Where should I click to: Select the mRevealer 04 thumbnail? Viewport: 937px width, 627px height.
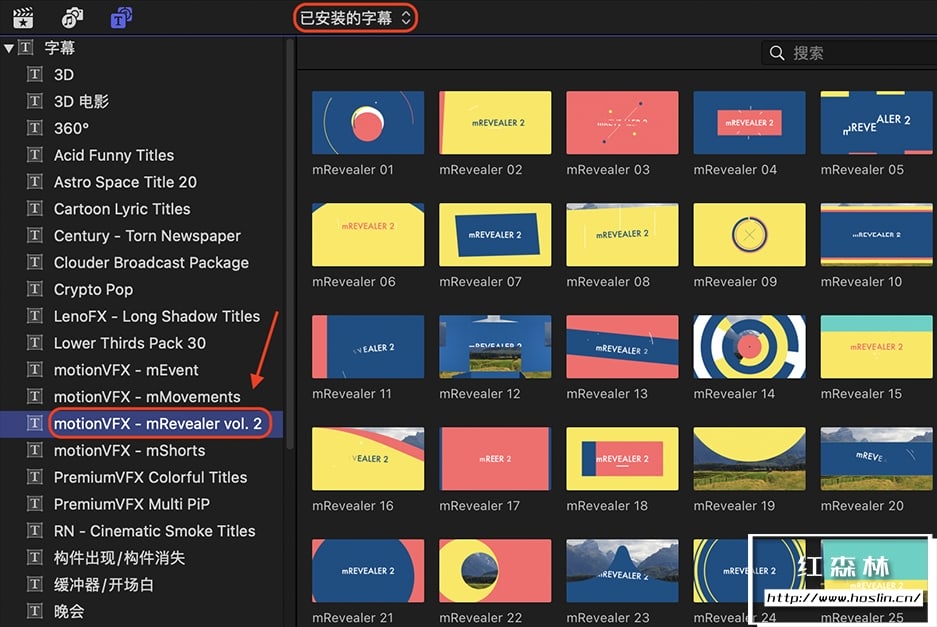tap(749, 123)
